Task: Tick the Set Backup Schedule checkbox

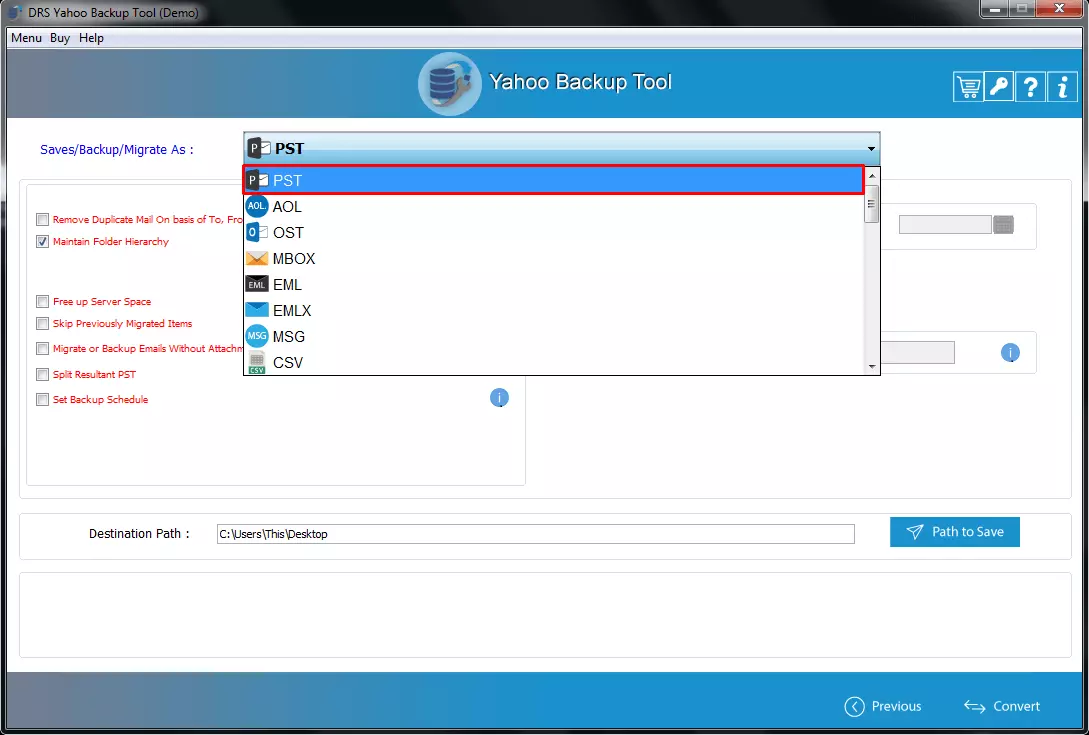Action: coord(42,399)
